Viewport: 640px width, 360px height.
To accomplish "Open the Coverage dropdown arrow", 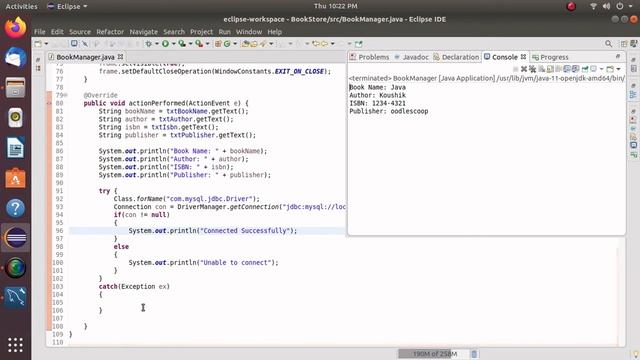I will pyautogui.click(x=191, y=44).
